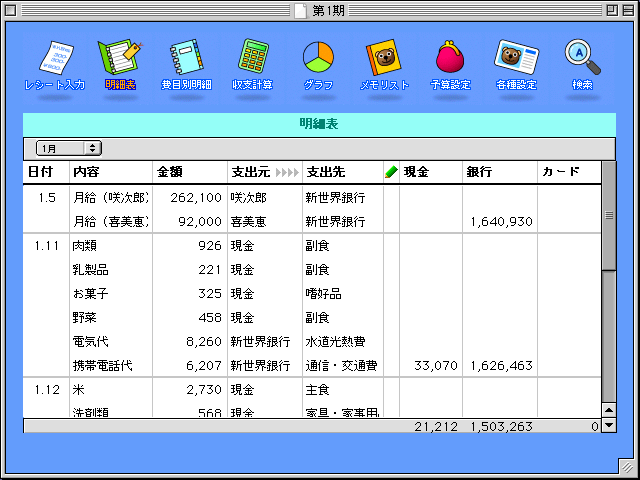
Task: Open 各種設定 bear card icon
Action: pos(516,57)
